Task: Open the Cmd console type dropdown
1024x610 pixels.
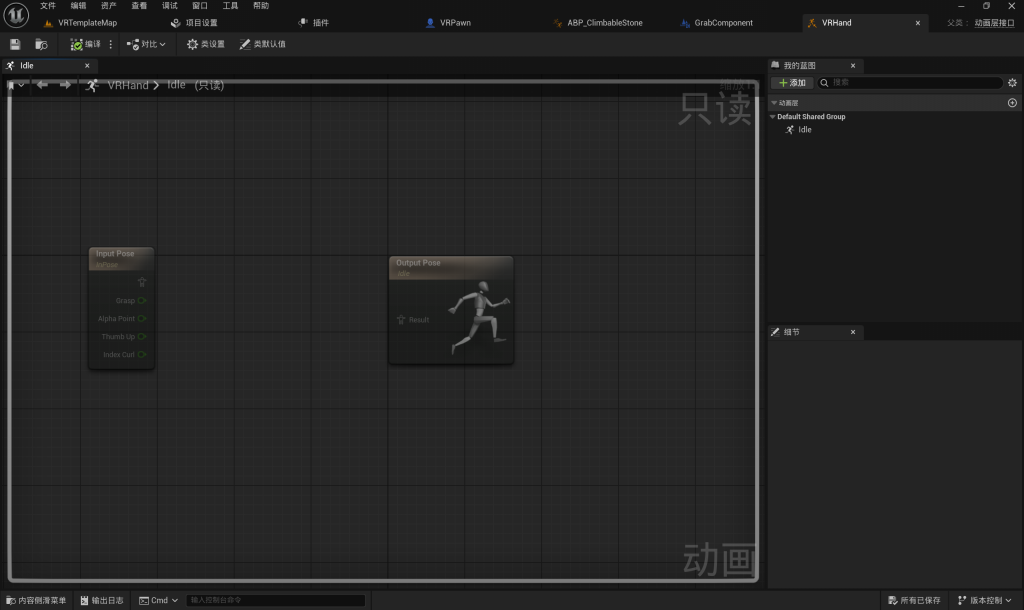Action: pyautogui.click(x=159, y=600)
